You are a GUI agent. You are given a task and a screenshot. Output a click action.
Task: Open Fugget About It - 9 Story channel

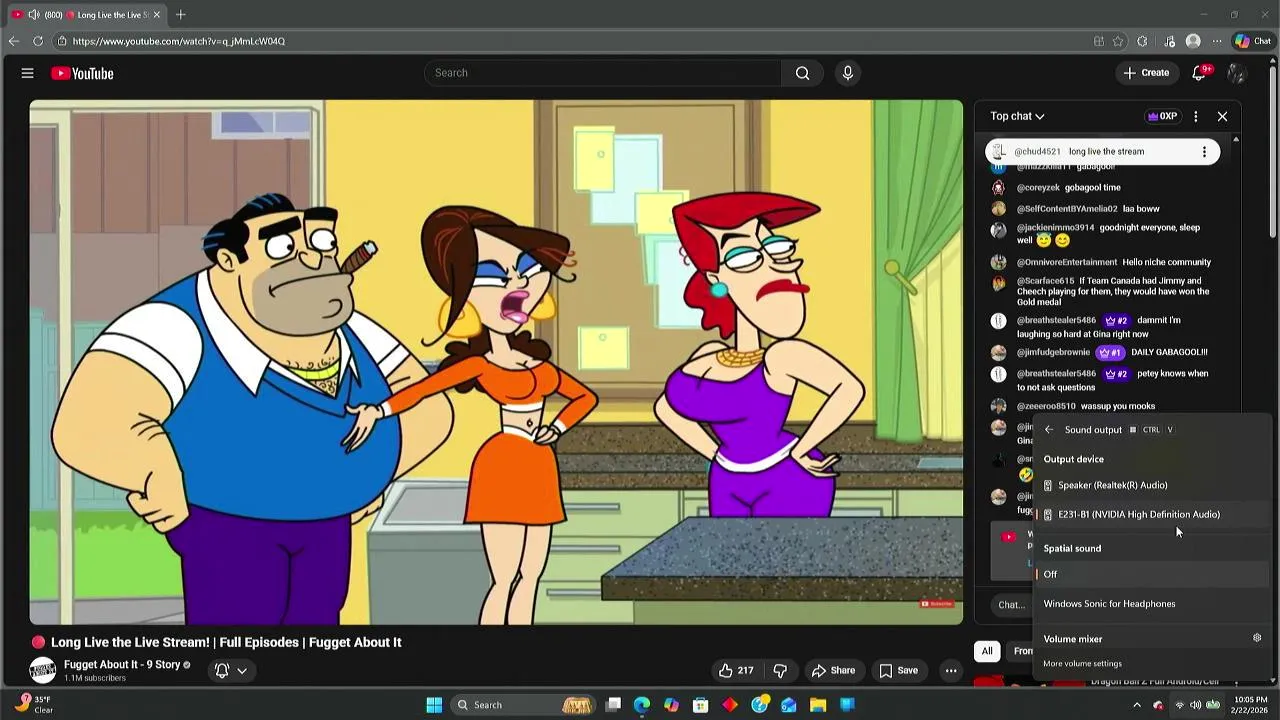[121, 665]
